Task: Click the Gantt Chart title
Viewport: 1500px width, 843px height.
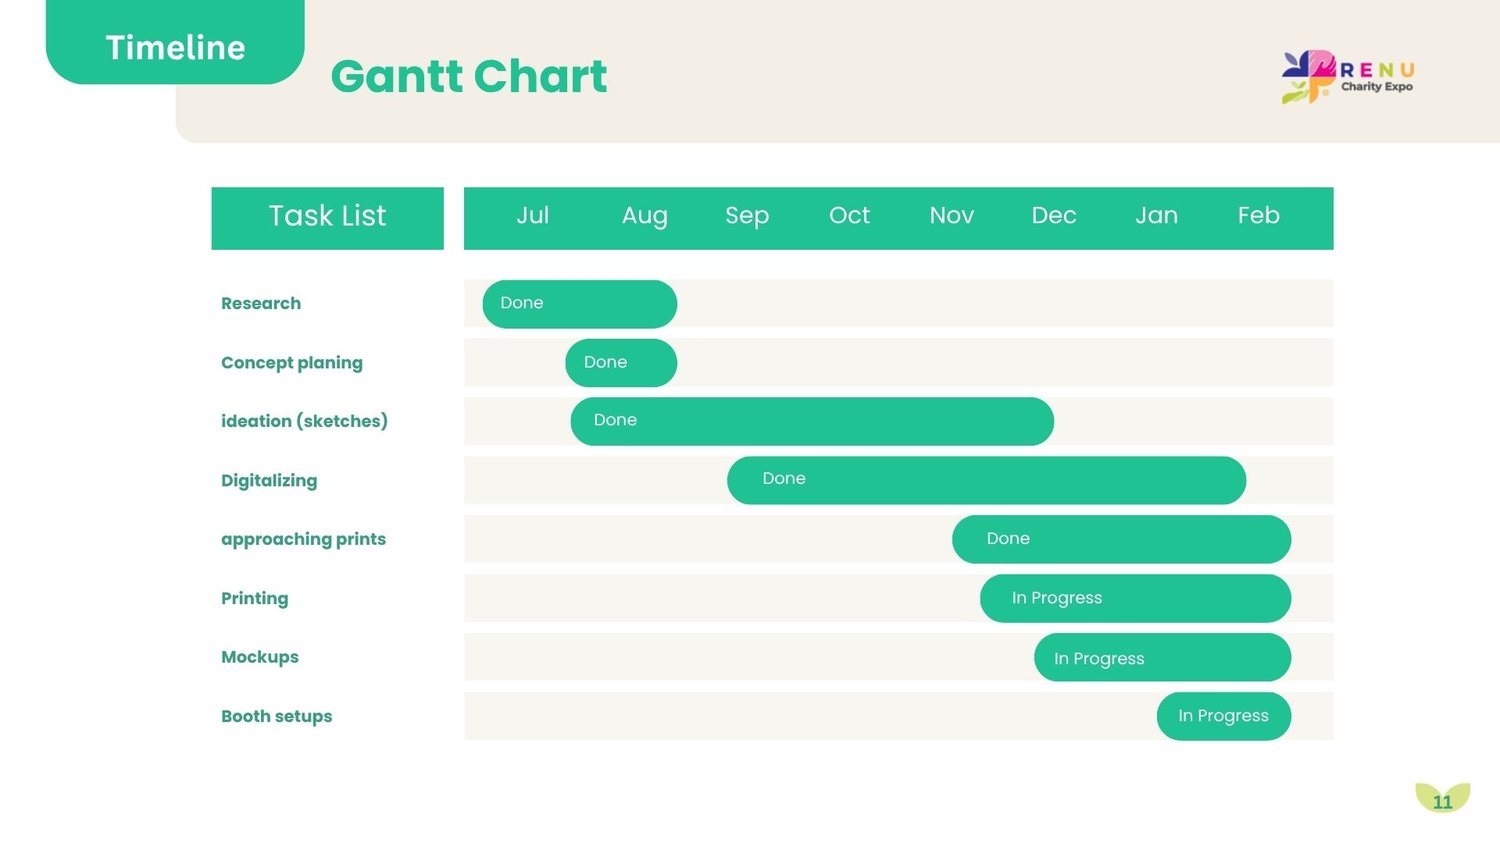Action: tap(469, 76)
